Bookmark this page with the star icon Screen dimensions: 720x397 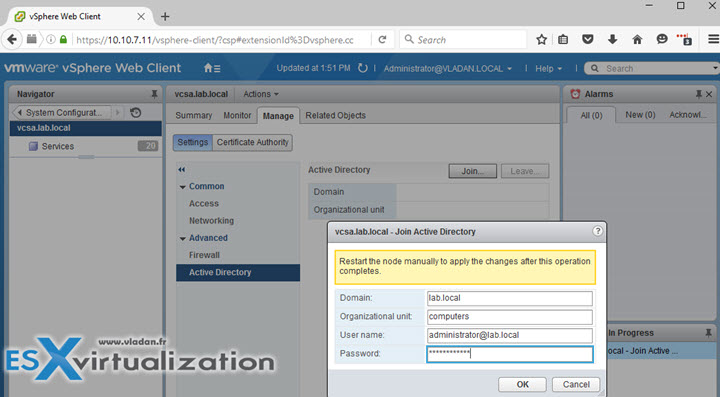(541, 39)
